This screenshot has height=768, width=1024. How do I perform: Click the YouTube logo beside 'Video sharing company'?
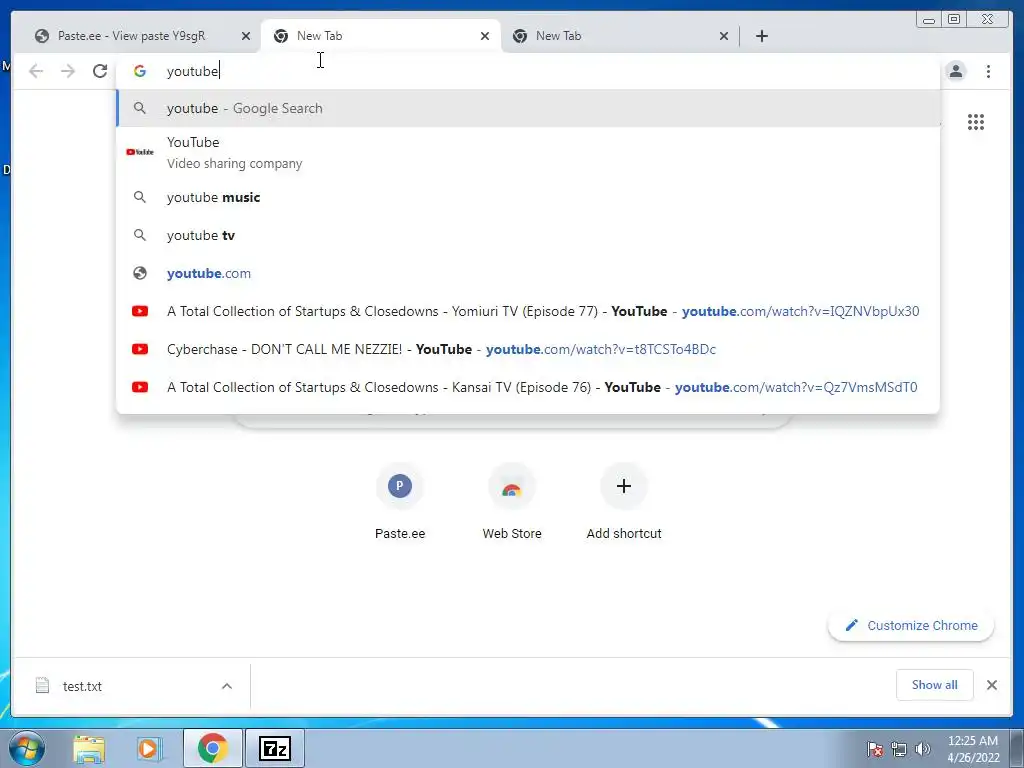[140, 152]
